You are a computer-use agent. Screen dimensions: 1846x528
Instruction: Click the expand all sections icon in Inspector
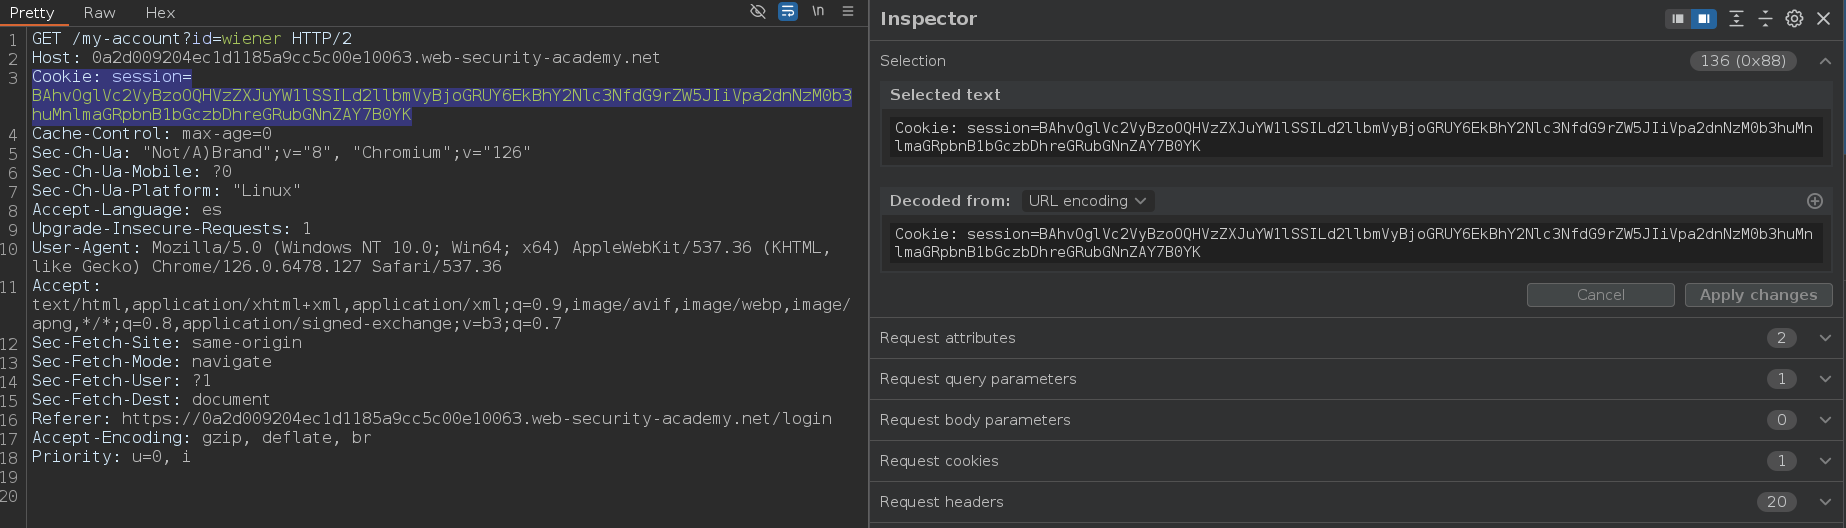pyautogui.click(x=1737, y=19)
